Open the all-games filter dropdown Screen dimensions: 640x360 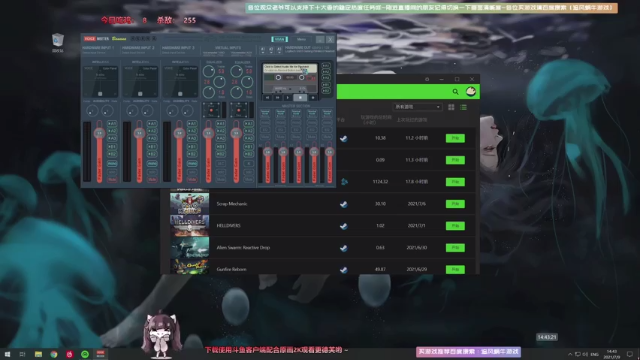[x=417, y=107]
